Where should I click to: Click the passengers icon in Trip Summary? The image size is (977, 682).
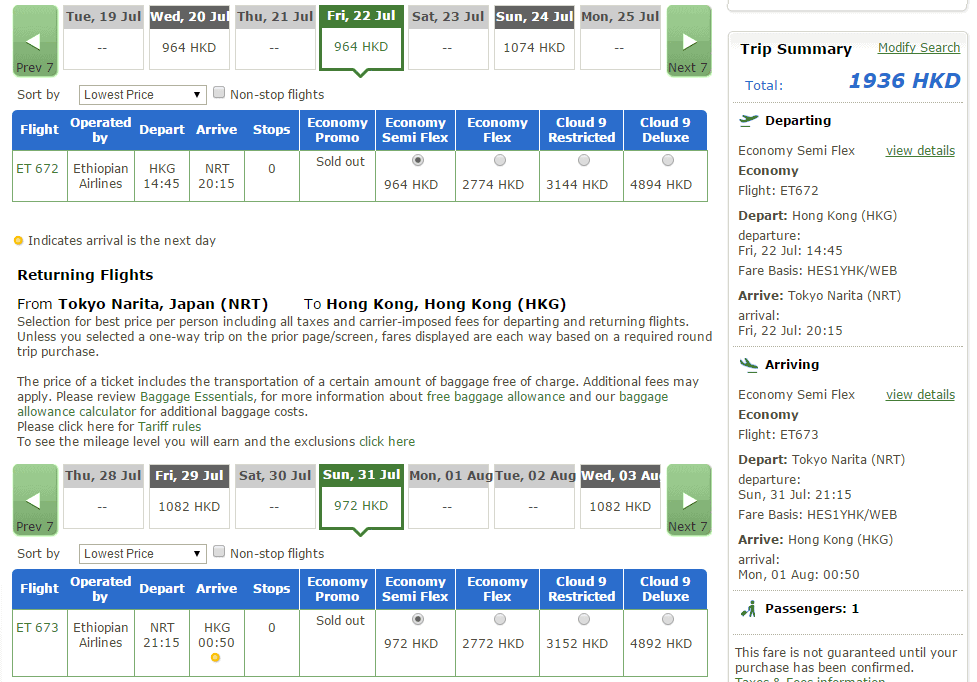pyautogui.click(x=748, y=608)
